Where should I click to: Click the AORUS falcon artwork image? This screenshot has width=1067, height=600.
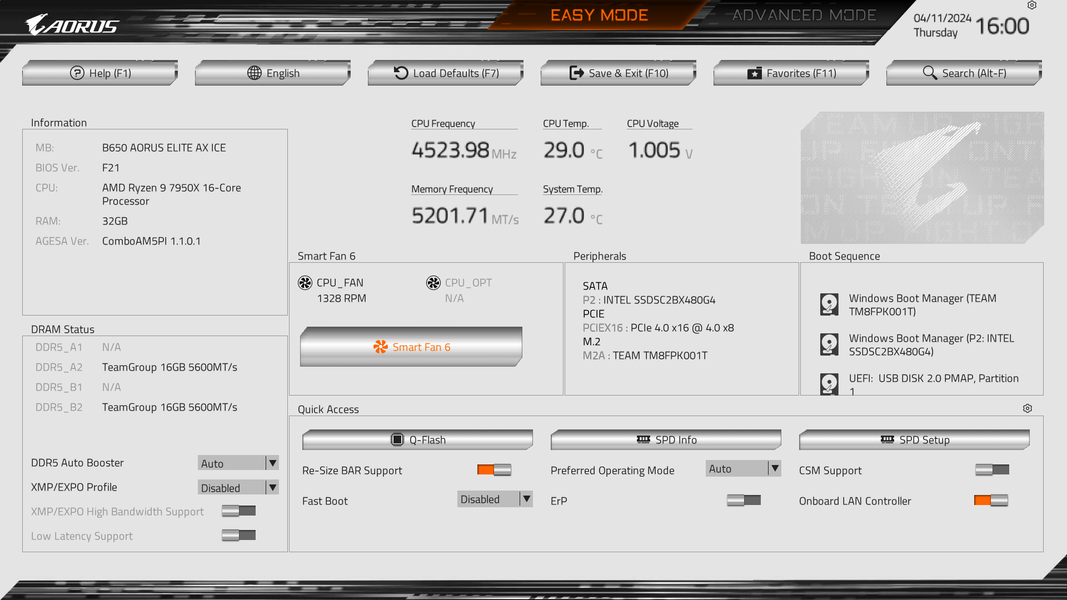coord(922,178)
